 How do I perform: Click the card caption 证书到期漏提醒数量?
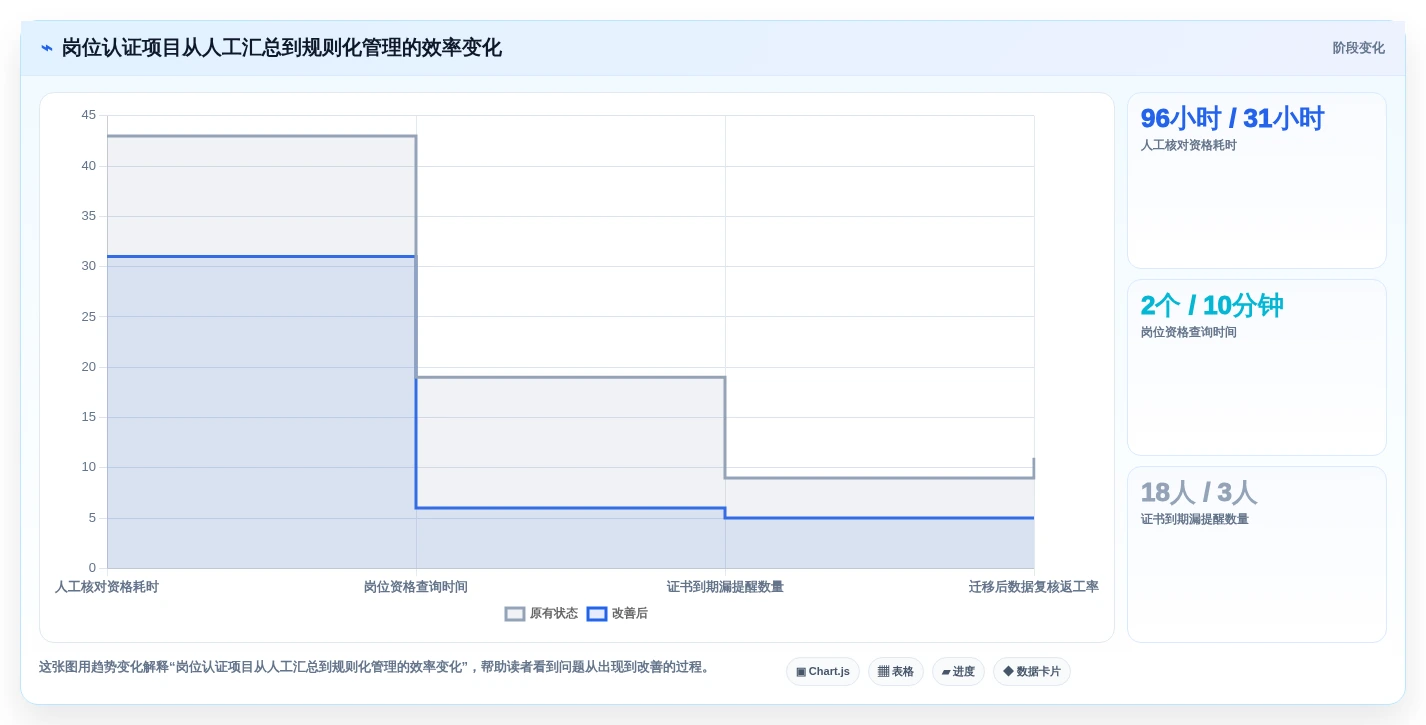1195,519
